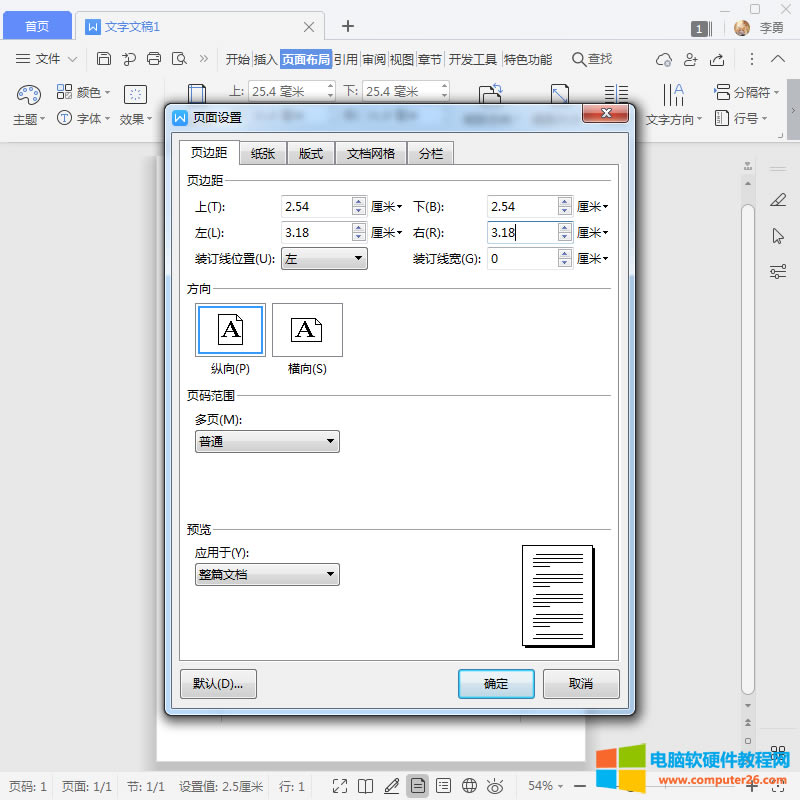Open the settings sliders icon in sidebar

tap(778, 271)
